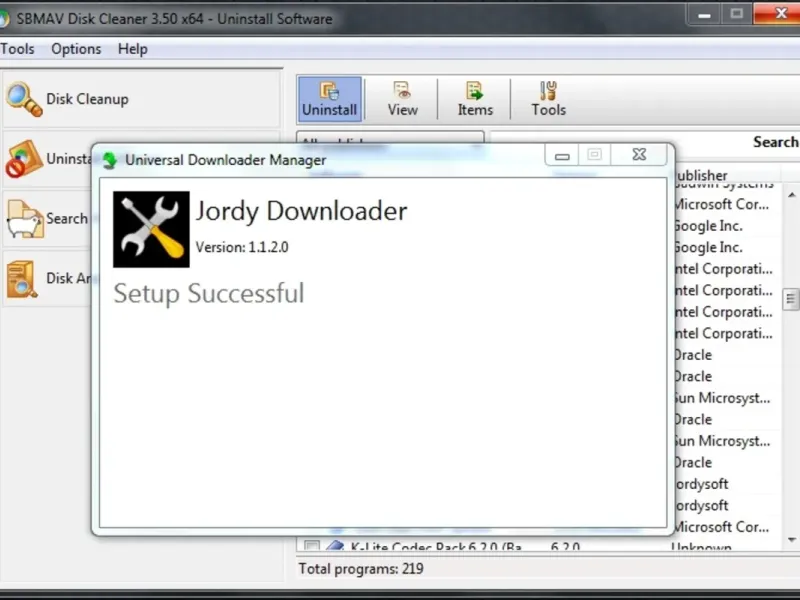Open the Help menu
The height and width of the screenshot is (600, 800).
[x=133, y=49]
